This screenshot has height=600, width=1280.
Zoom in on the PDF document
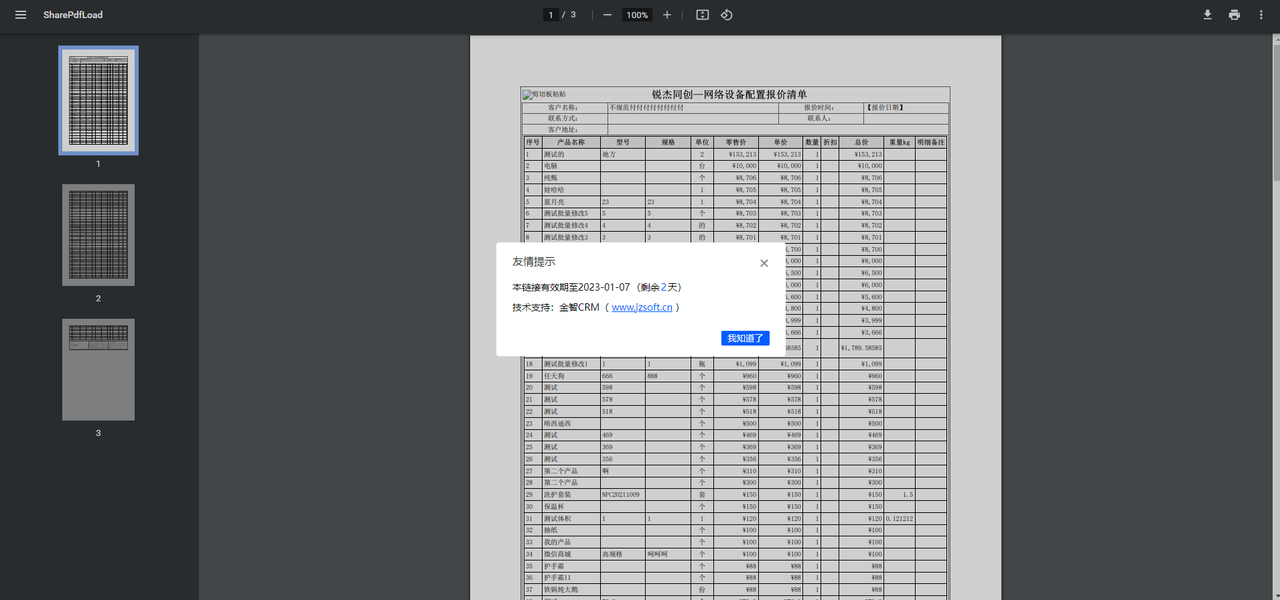click(667, 15)
